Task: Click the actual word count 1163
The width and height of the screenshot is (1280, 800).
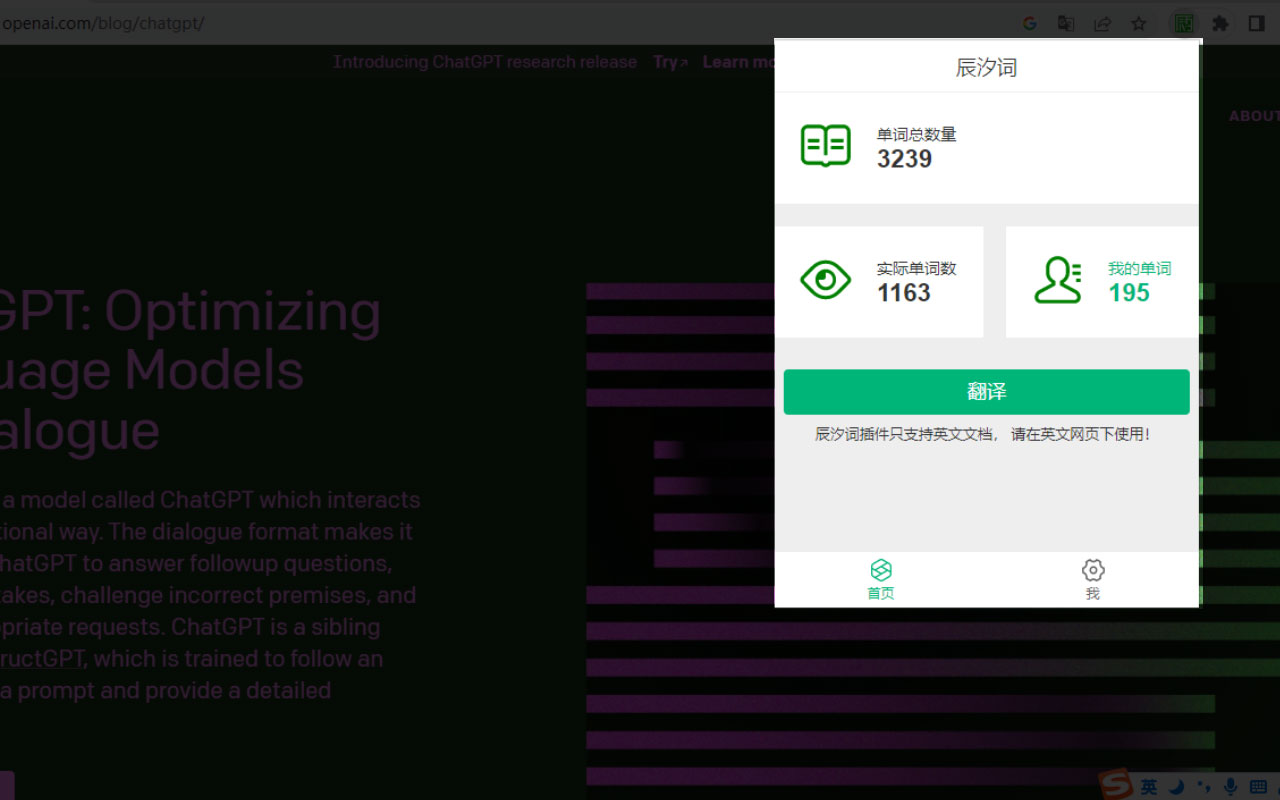Action: point(904,293)
